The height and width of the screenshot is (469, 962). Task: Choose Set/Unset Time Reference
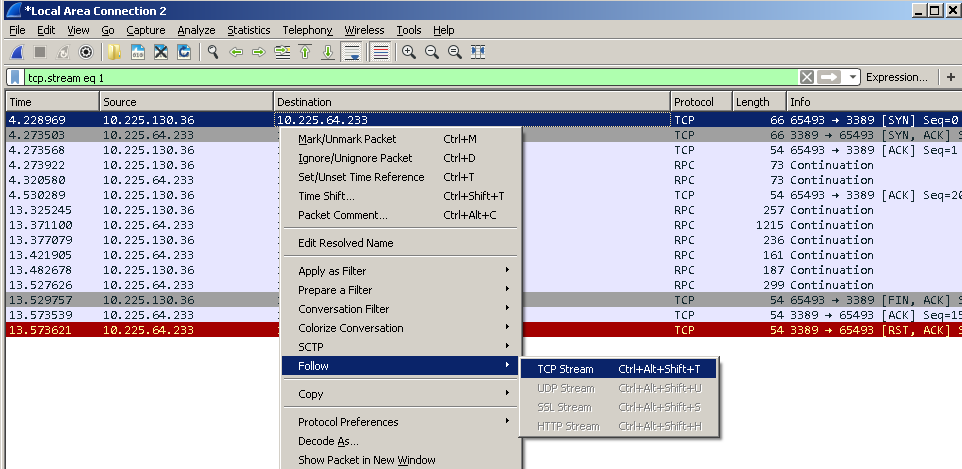coord(401,177)
